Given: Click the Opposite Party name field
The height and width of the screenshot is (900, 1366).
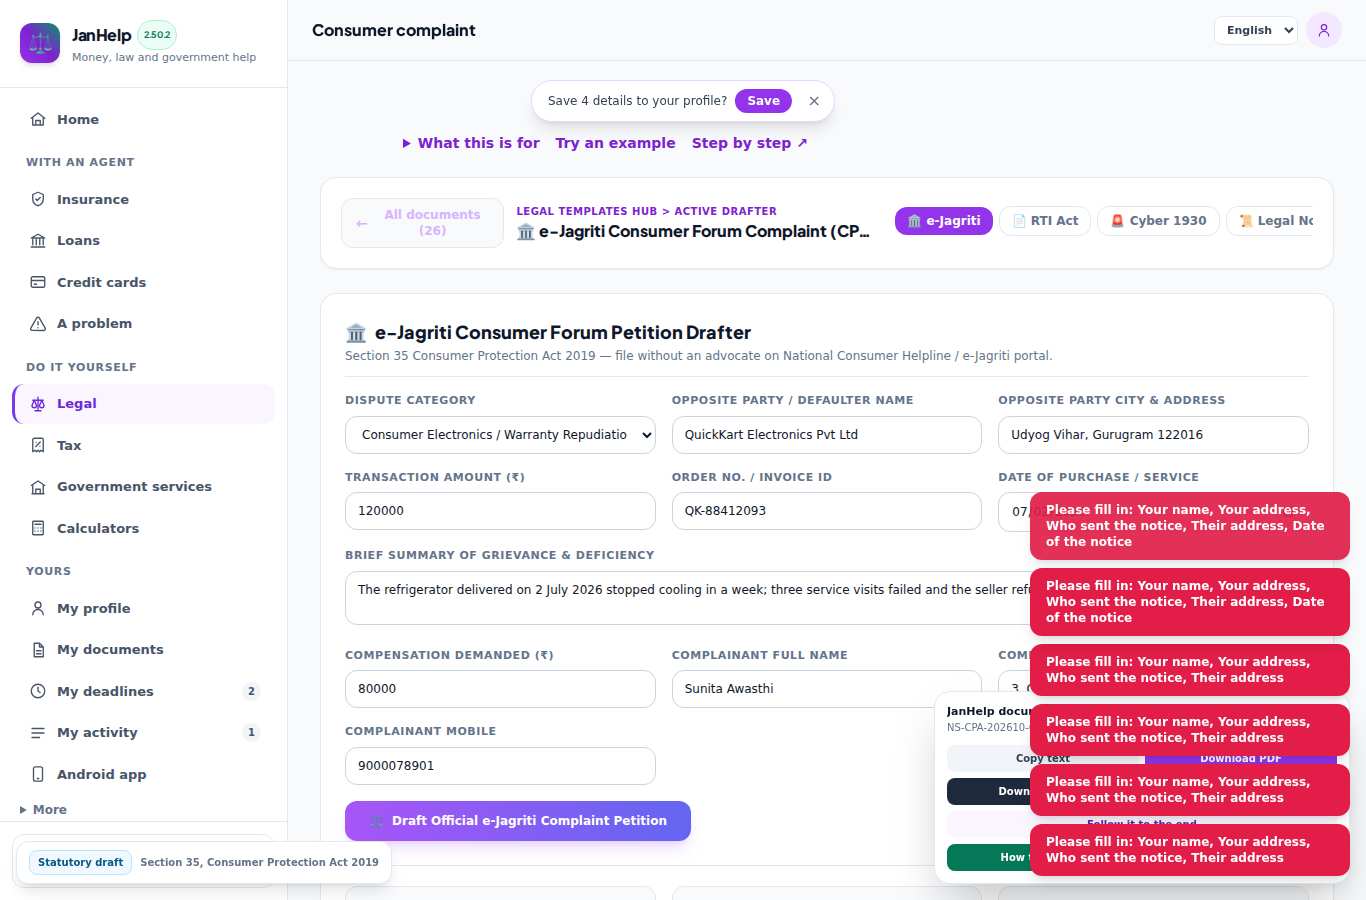Looking at the screenshot, I should (827, 435).
